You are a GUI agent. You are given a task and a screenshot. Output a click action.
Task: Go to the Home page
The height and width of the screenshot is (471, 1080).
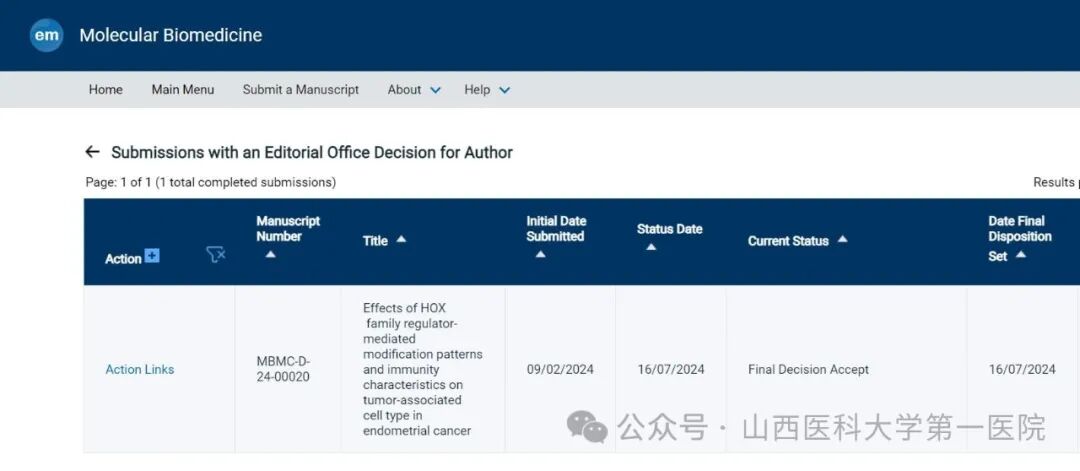(105, 90)
